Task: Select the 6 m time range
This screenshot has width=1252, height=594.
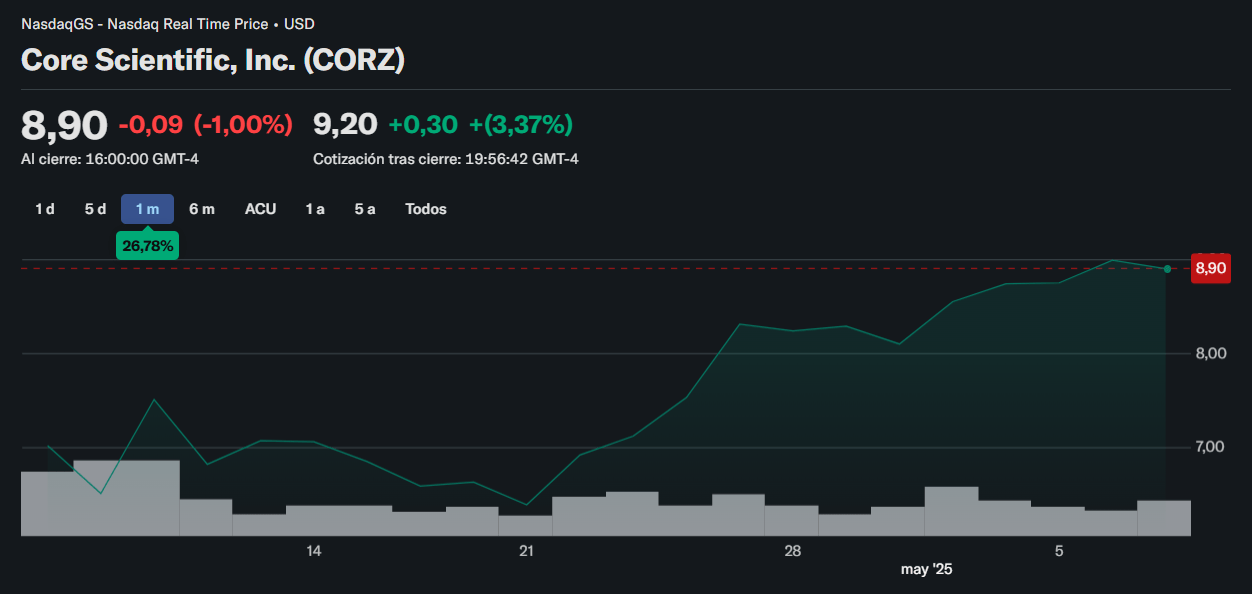Action: point(202,209)
